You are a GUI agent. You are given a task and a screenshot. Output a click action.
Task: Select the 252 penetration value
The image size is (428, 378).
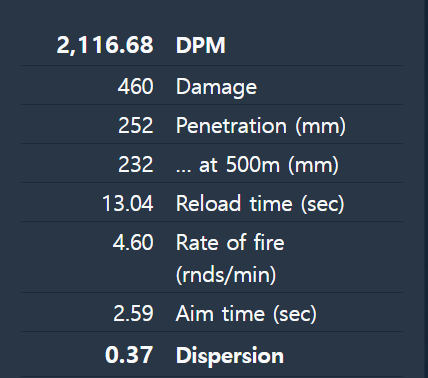tap(136, 125)
